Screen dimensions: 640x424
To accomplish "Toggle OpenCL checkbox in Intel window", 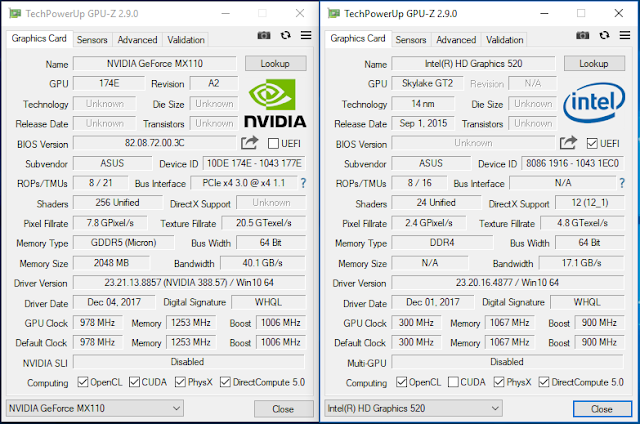I will [x=402, y=382].
